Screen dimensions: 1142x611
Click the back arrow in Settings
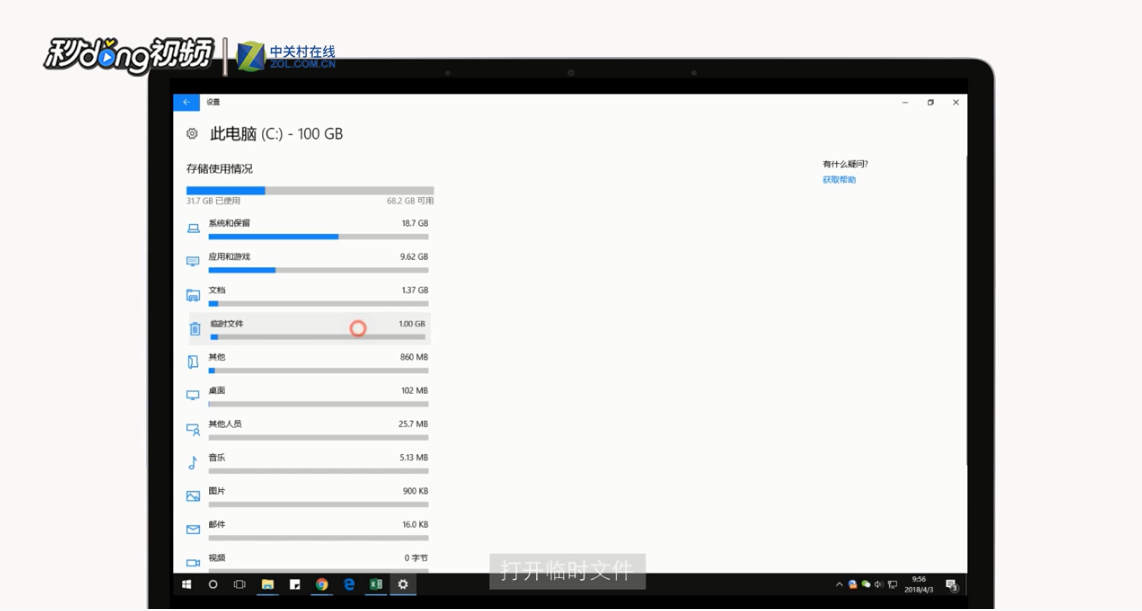[186, 102]
